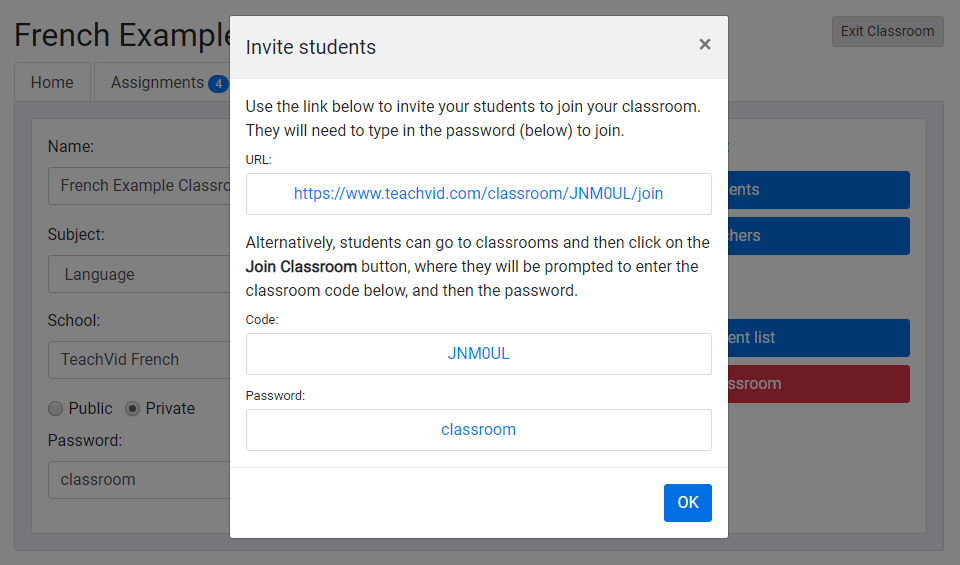Switch to the Home tab
The width and height of the screenshot is (960, 565).
coord(52,83)
